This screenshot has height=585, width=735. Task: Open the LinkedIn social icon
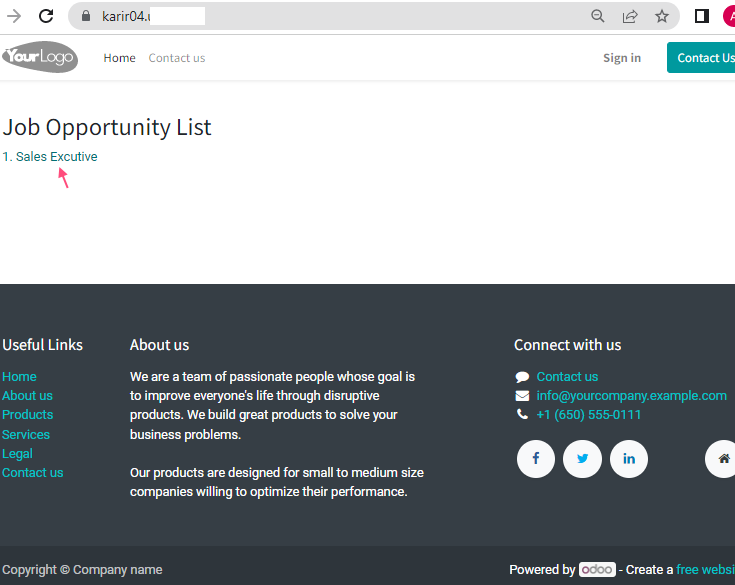(x=629, y=458)
